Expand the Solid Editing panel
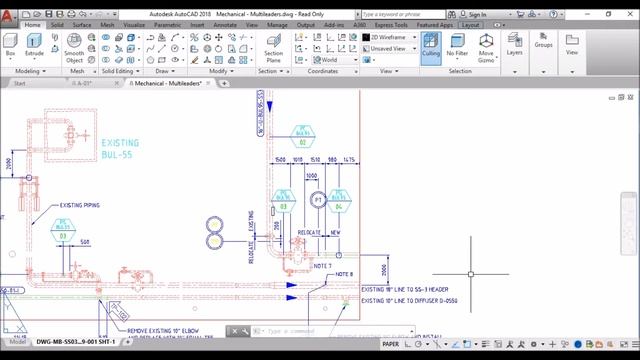The width and height of the screenshot is (640, 360). [120, 71]
